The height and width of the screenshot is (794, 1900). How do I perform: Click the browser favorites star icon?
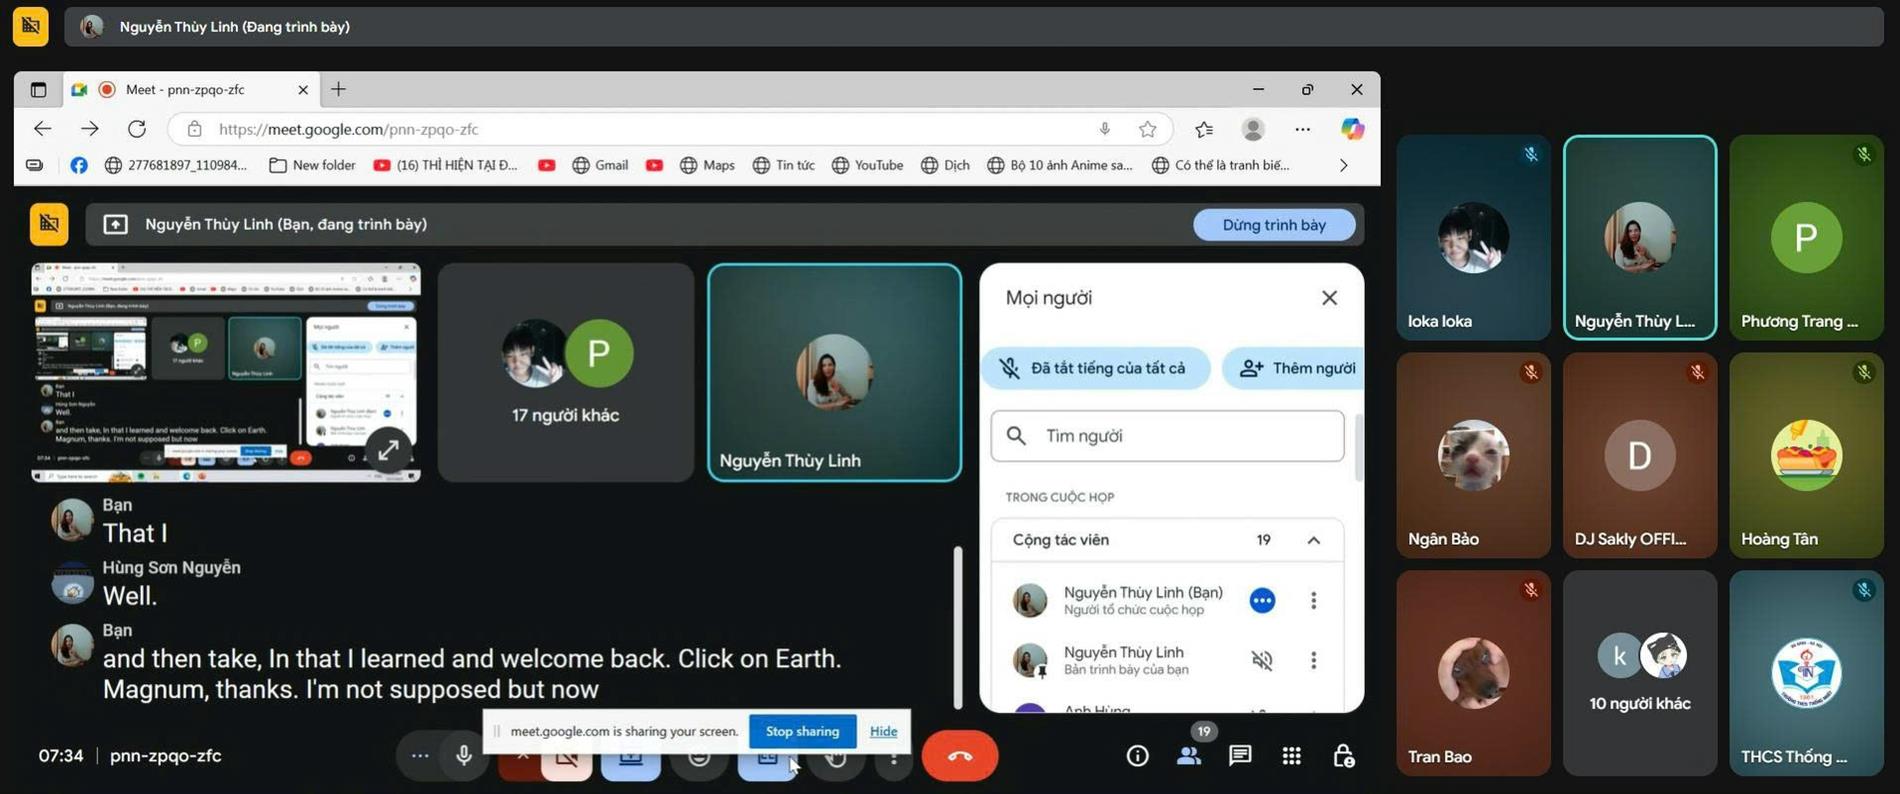(x=1147, y=129)
